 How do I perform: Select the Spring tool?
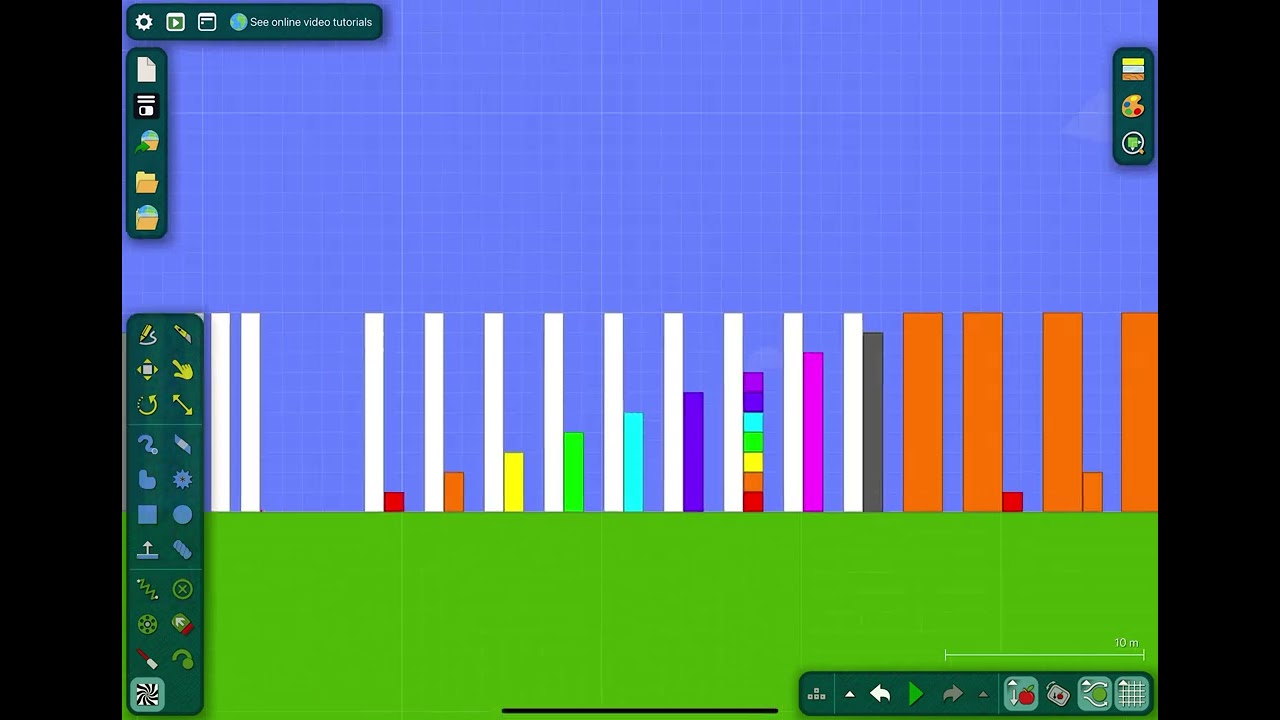coord(147,589)
